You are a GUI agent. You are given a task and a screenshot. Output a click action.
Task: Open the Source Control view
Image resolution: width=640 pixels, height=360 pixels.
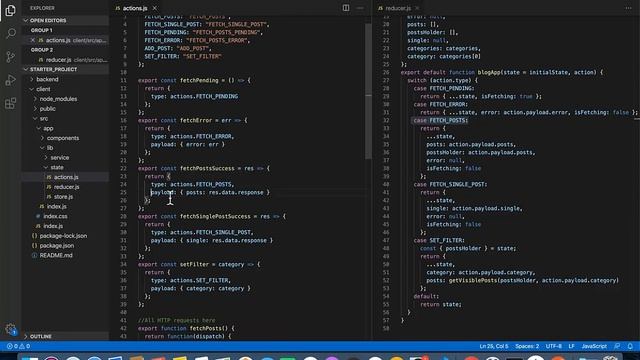pos(11,57)
